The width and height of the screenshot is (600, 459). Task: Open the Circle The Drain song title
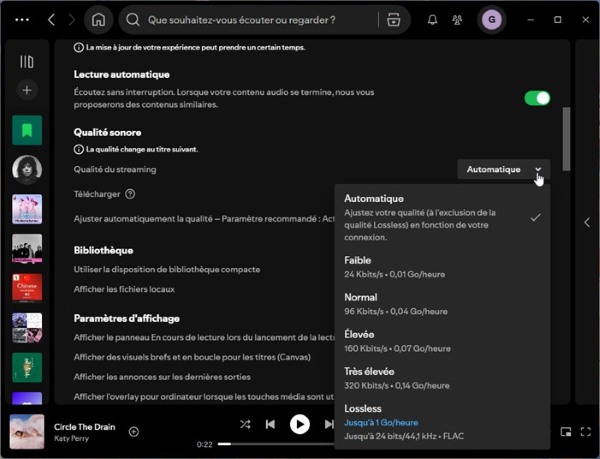[x=85, y=426]
